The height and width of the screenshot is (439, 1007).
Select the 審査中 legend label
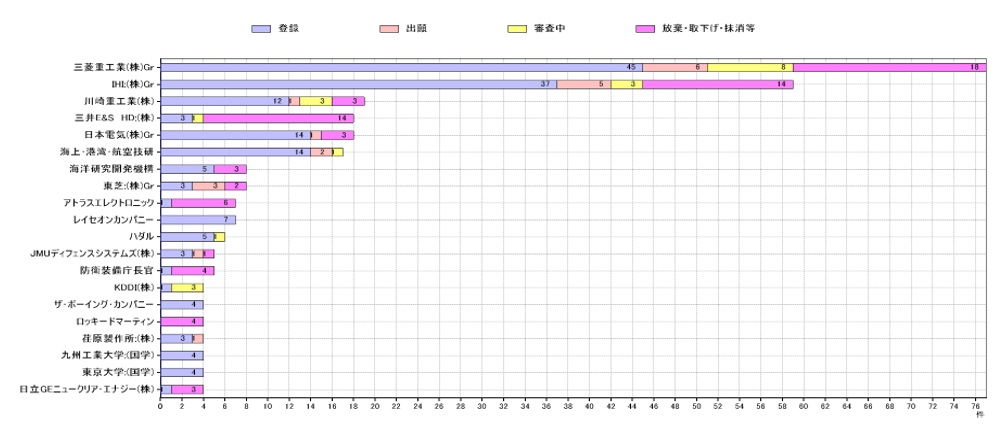pos(550,29)
